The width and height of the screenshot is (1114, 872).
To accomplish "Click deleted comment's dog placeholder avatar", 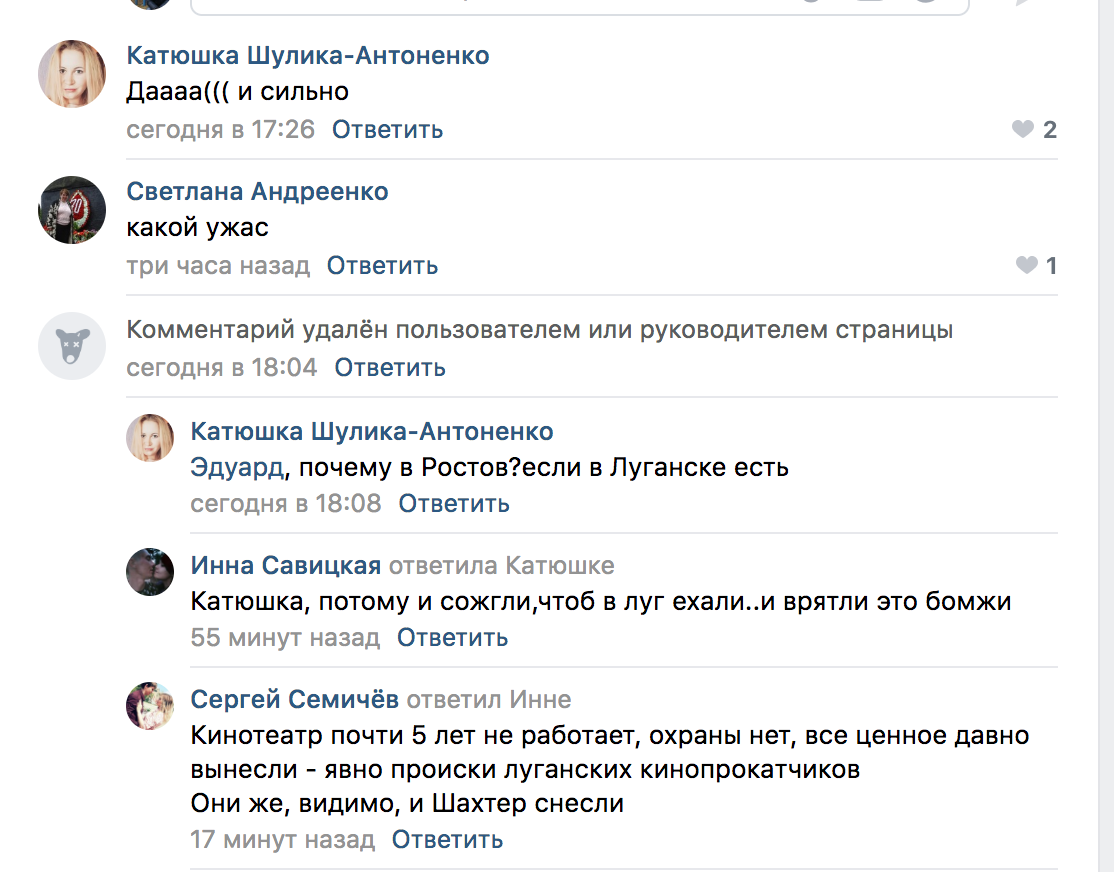I will (72, 346).
